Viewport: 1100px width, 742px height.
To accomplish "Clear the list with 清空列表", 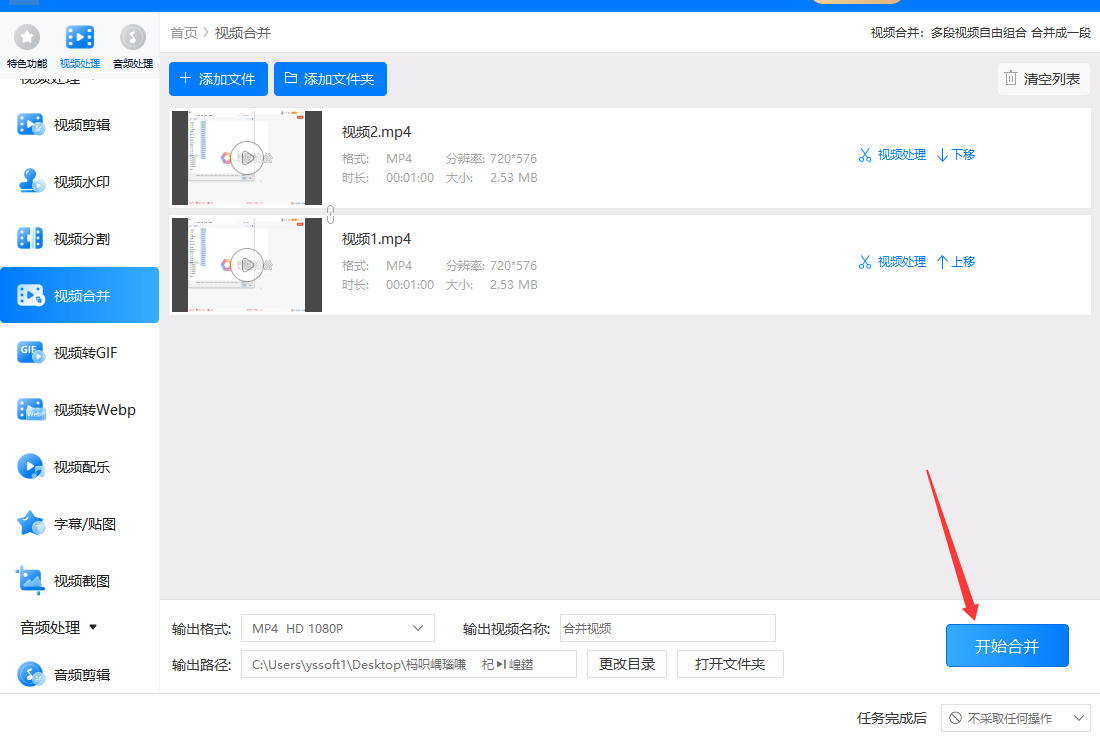I will point(1042,79).
